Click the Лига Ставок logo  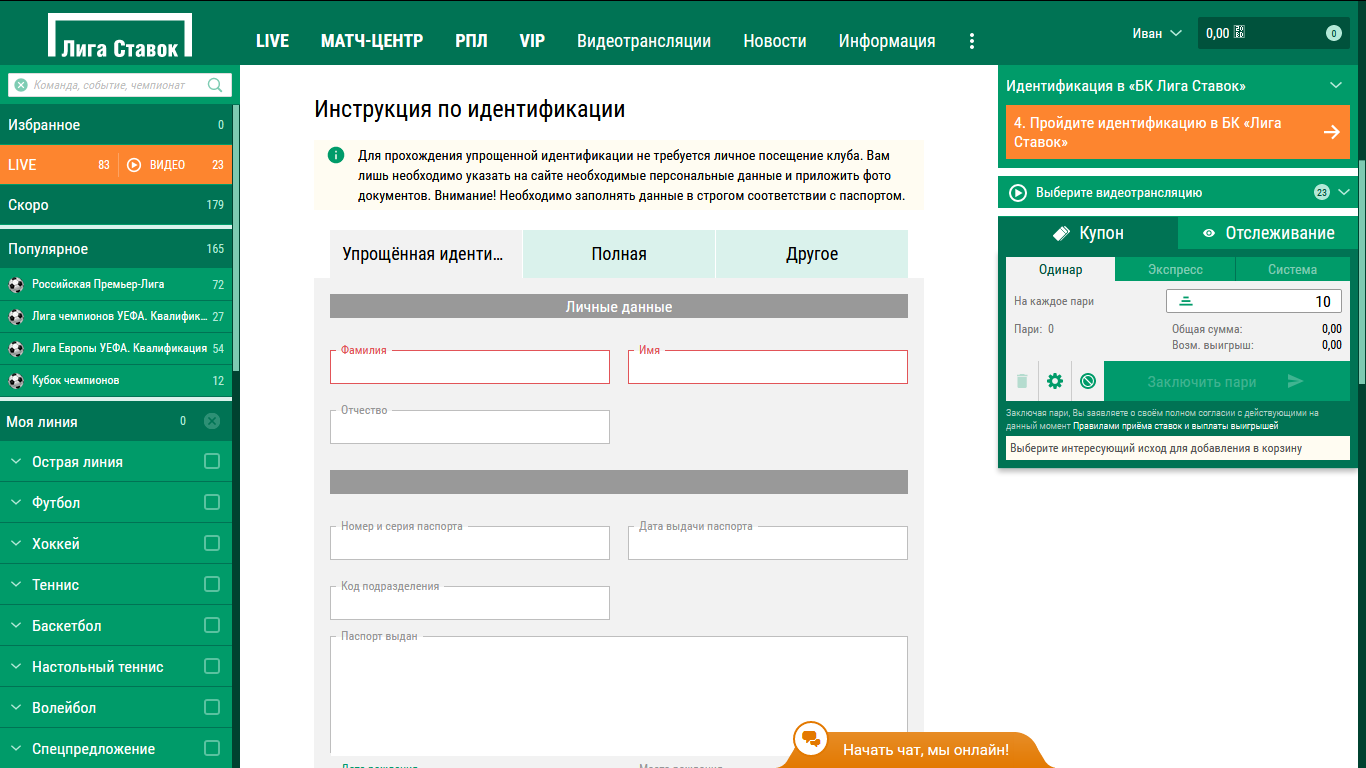(119, 37)
